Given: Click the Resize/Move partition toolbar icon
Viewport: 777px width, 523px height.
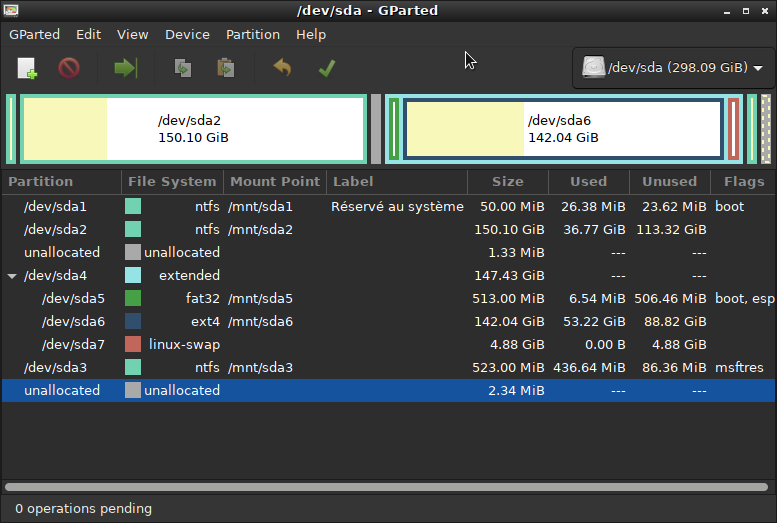Looking at the screenshot, I should point(125,68).
